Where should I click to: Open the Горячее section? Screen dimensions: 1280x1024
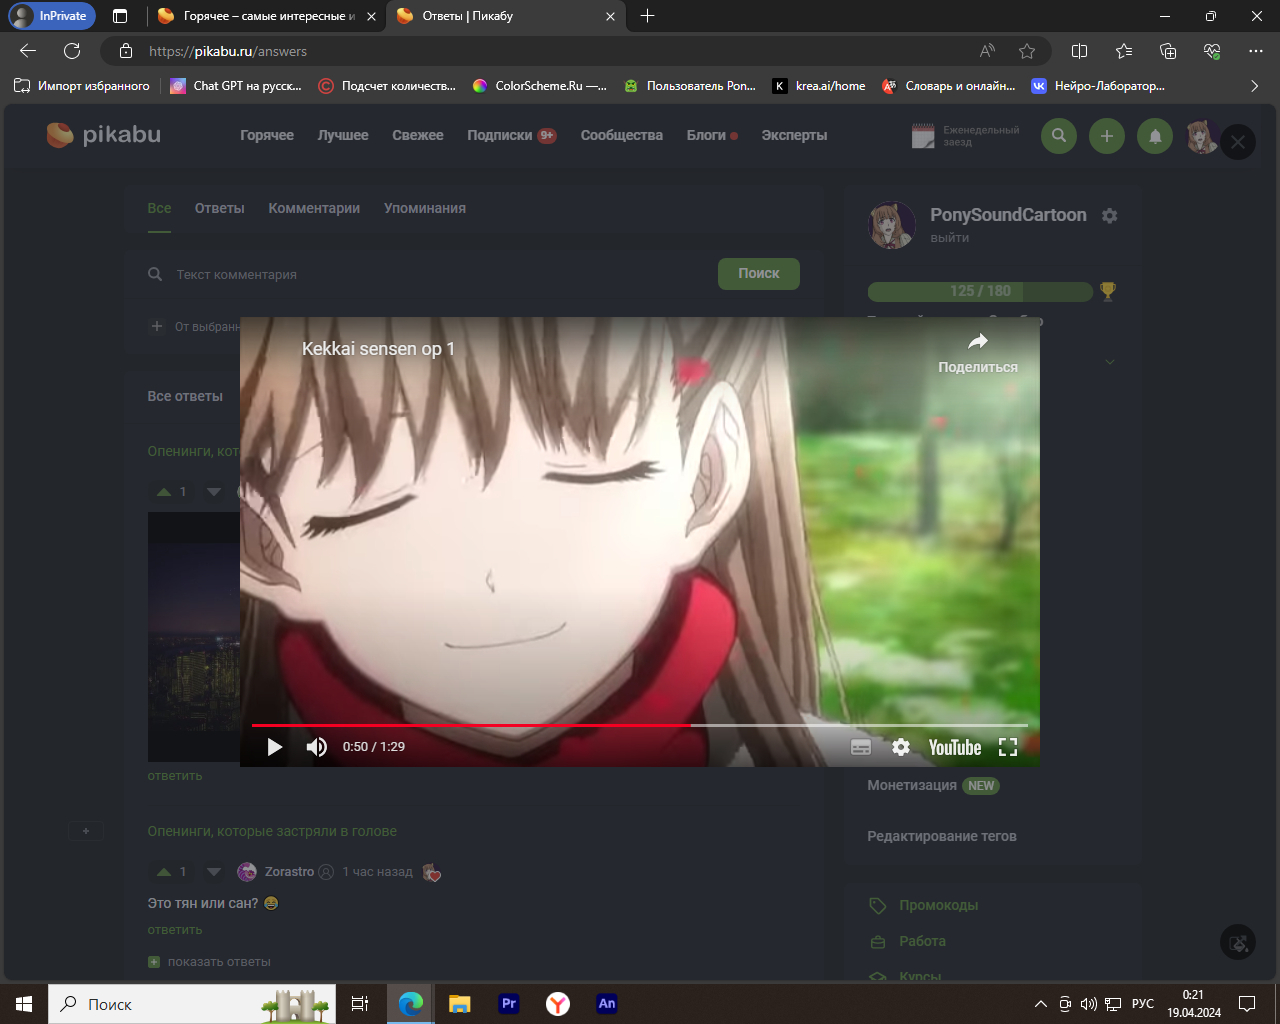(267, 135)
